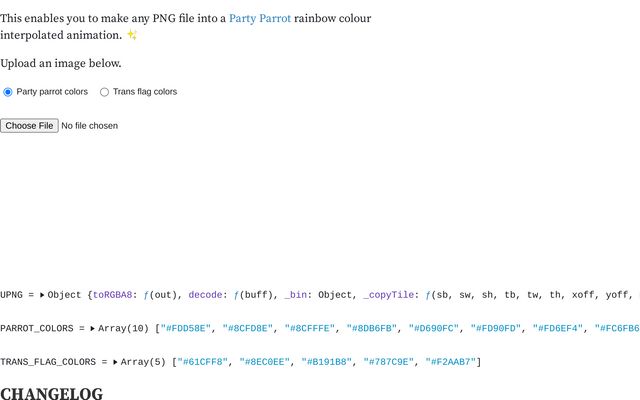Screen dimensions: 640x400
Task: Click the sparkles emoji after animation
Action: tap(132, 35)
